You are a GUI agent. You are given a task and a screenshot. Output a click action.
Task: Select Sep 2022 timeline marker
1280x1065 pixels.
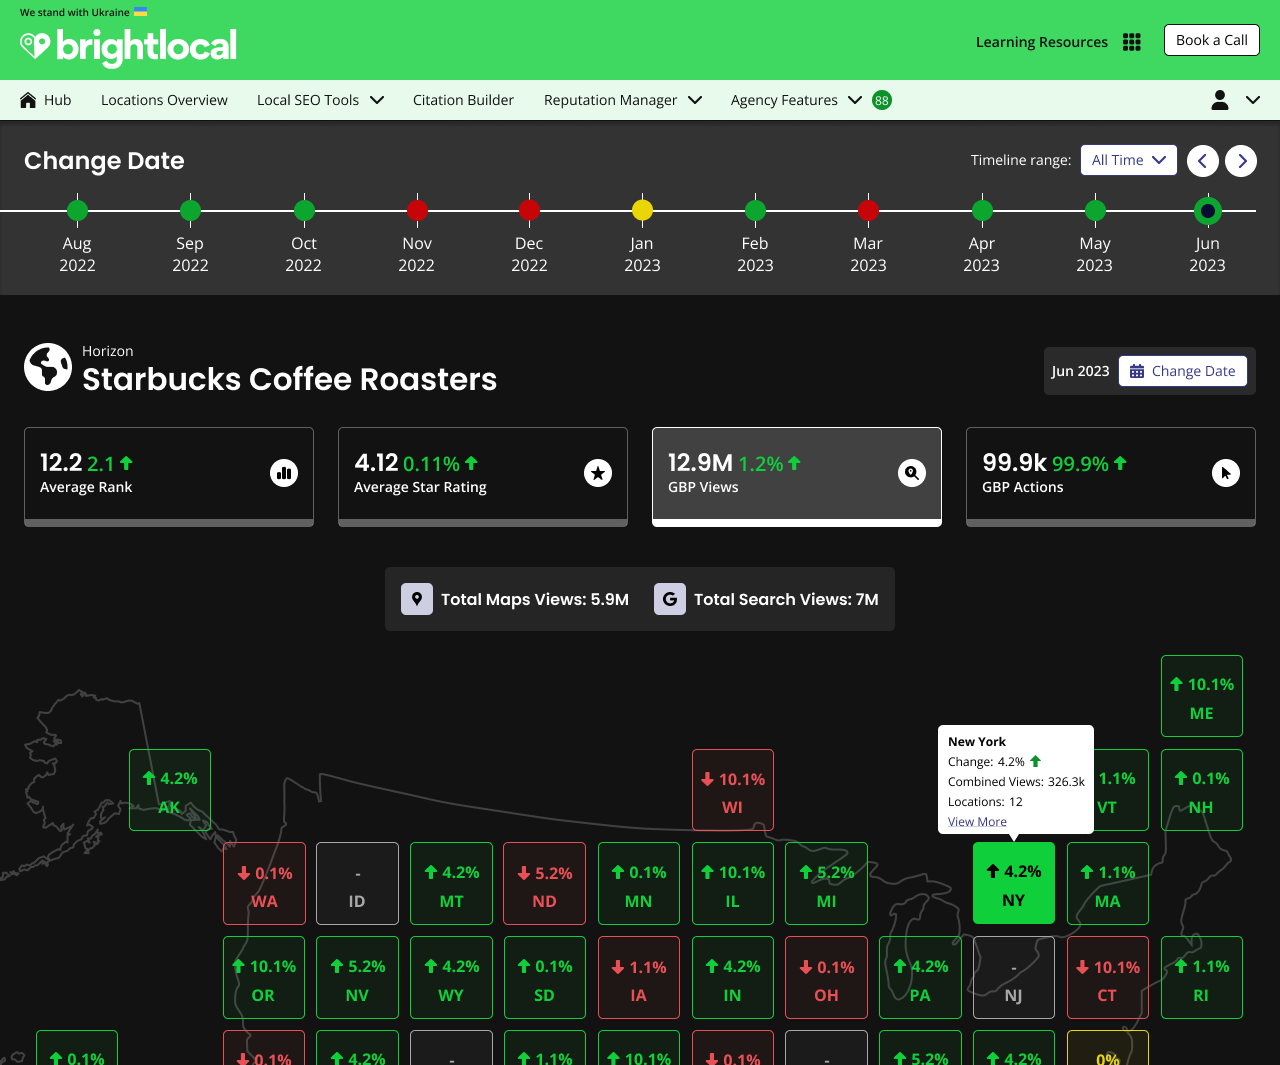pyautogui.click(x=190, y=210)
